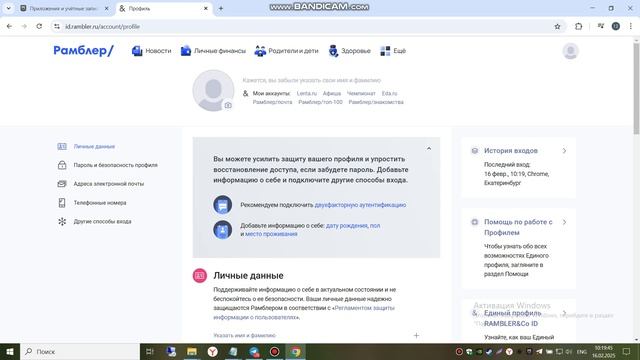Click Указать имя и фамилию
The image size is (640, 360).
(244, 336)
